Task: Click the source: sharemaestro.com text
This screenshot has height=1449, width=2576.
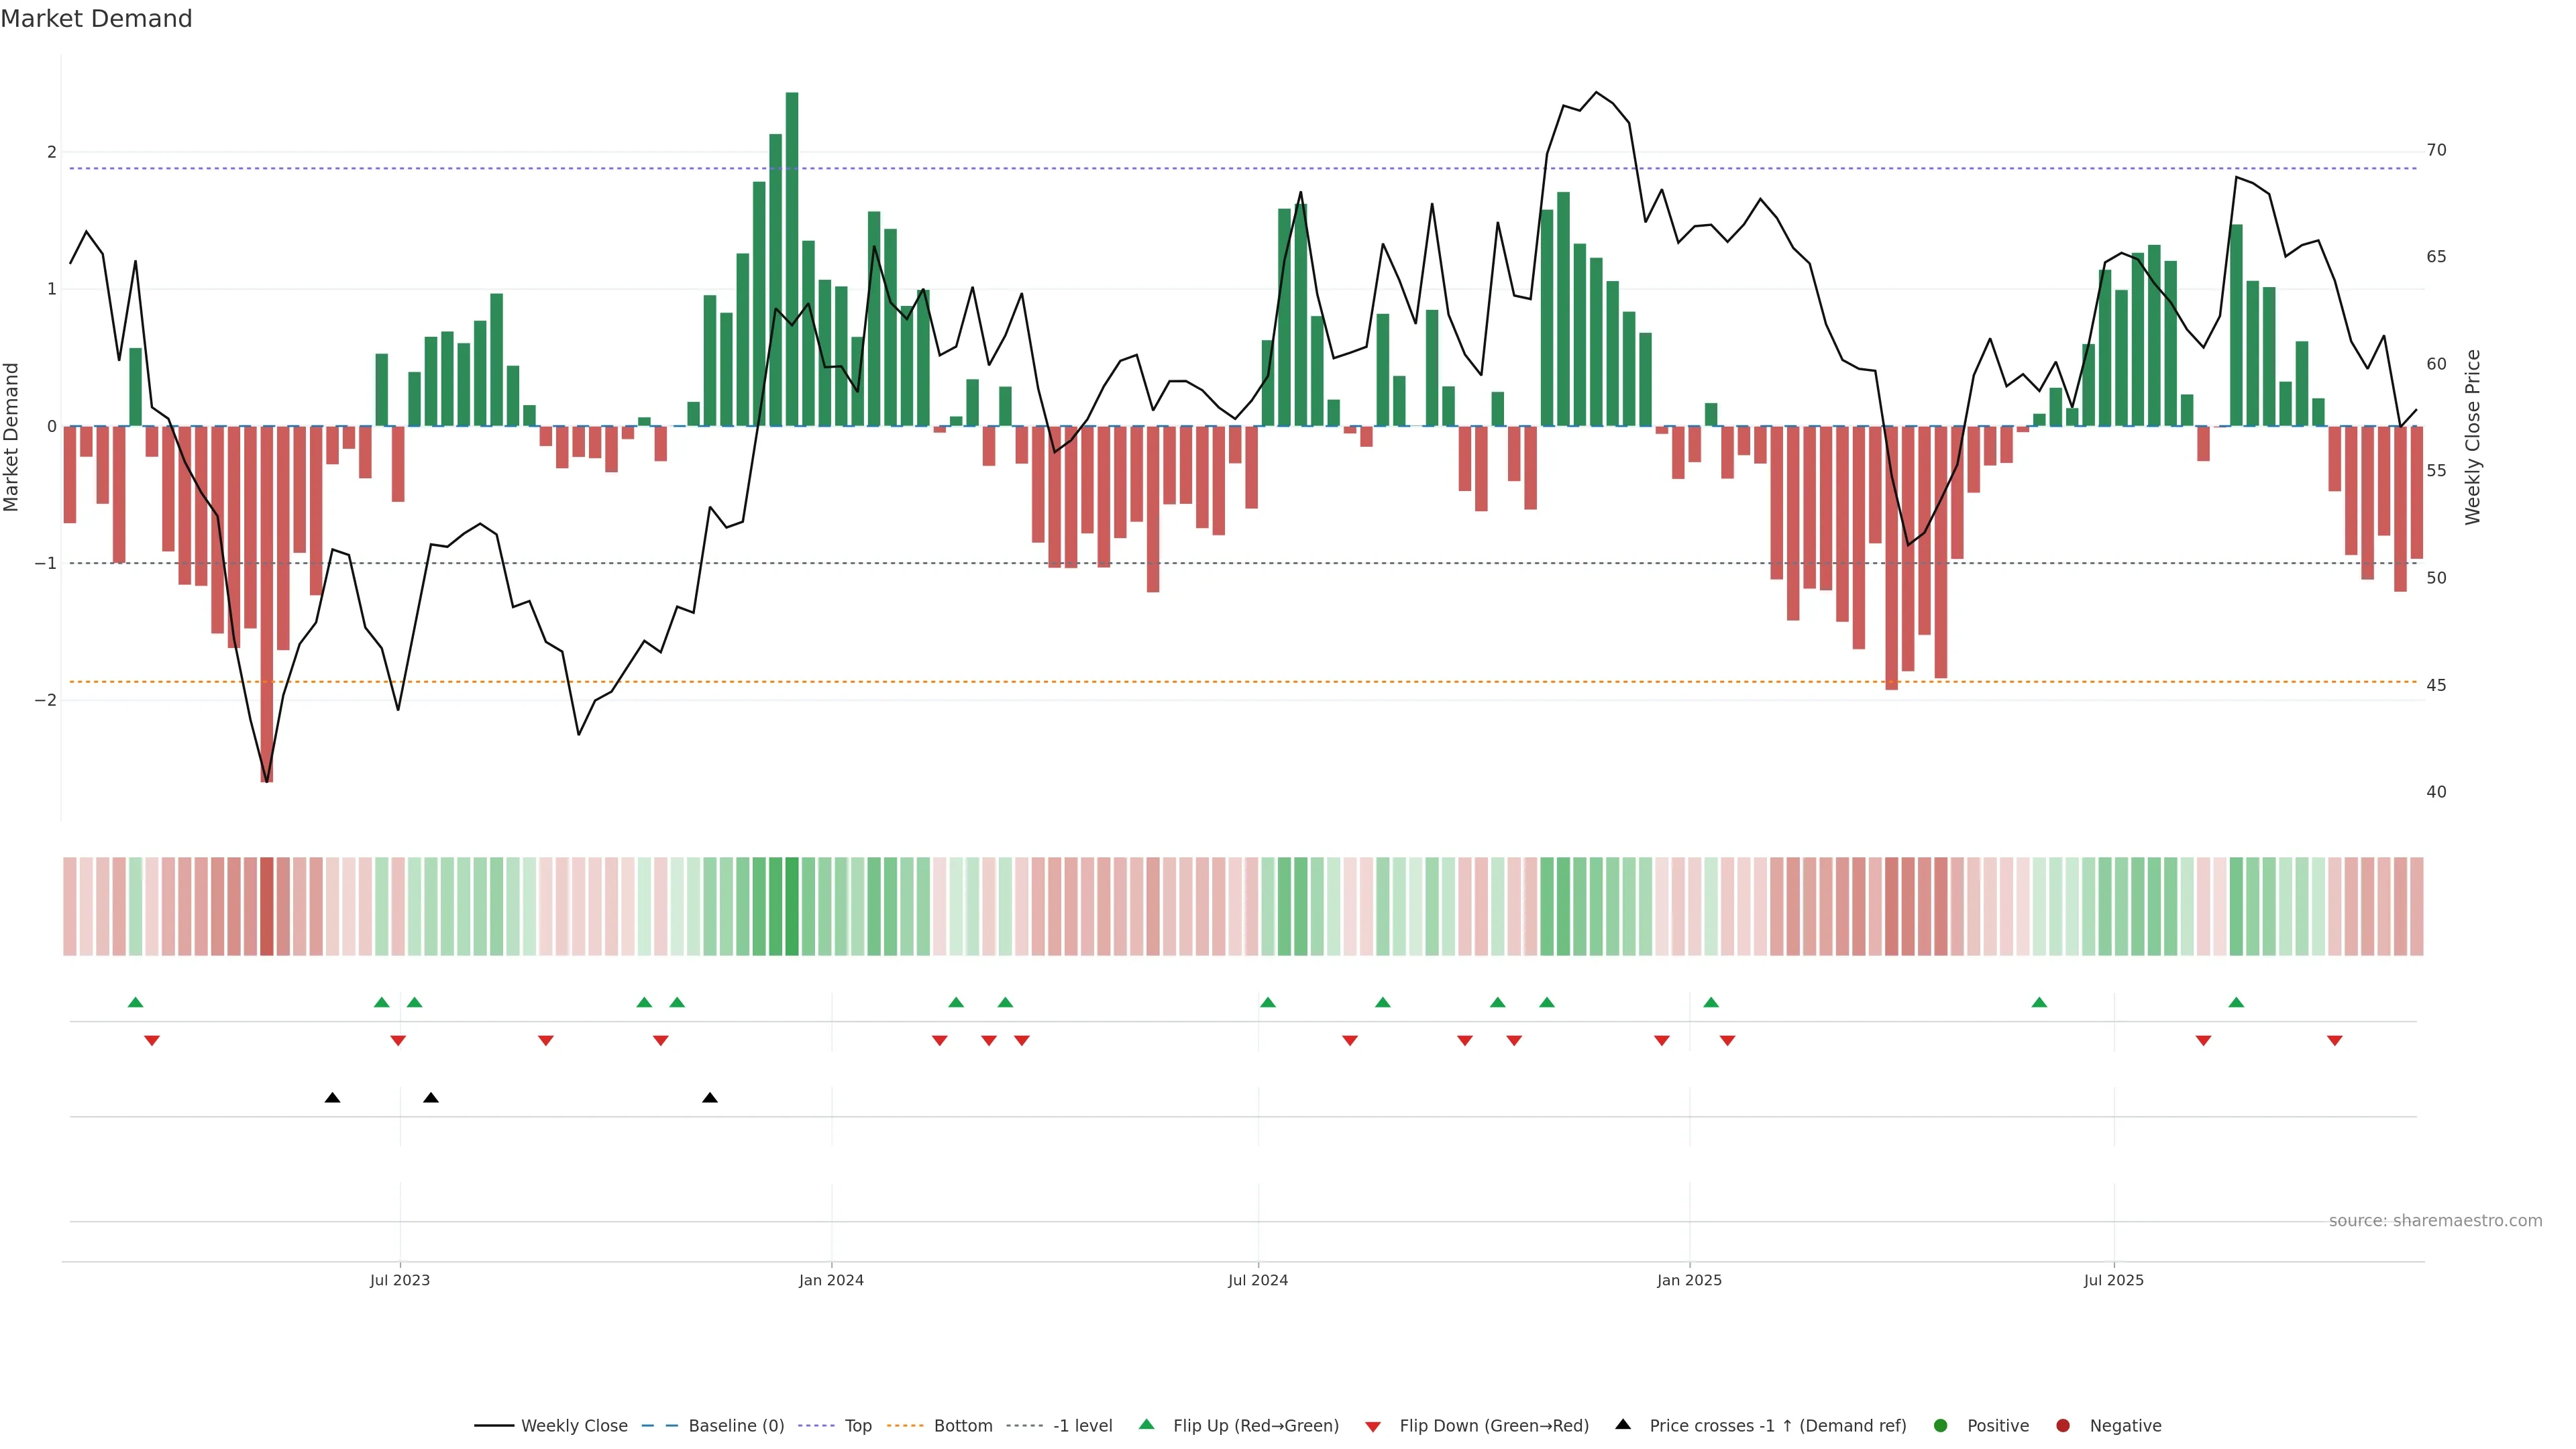Action: [2435, 1221]
